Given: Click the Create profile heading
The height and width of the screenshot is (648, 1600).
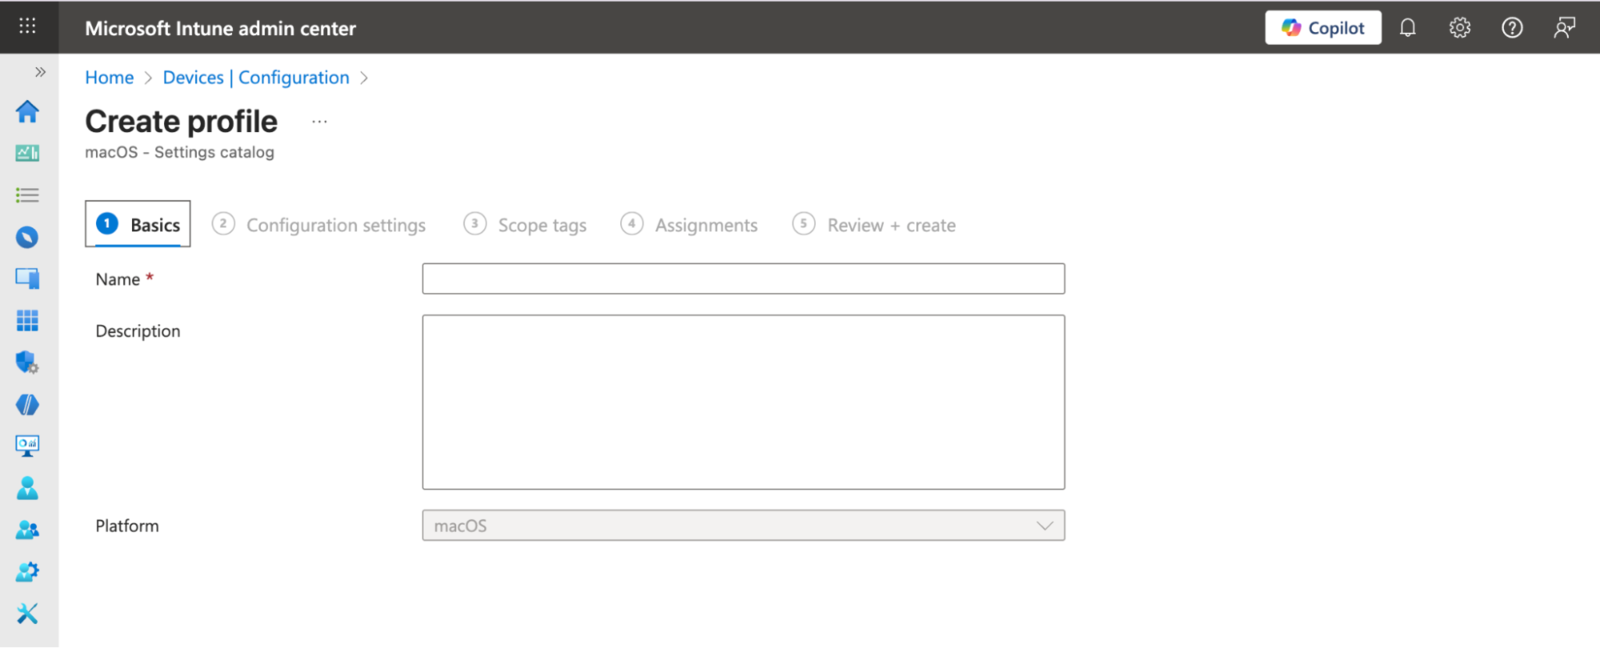Looking at the screenshot, I should point(181,121).
